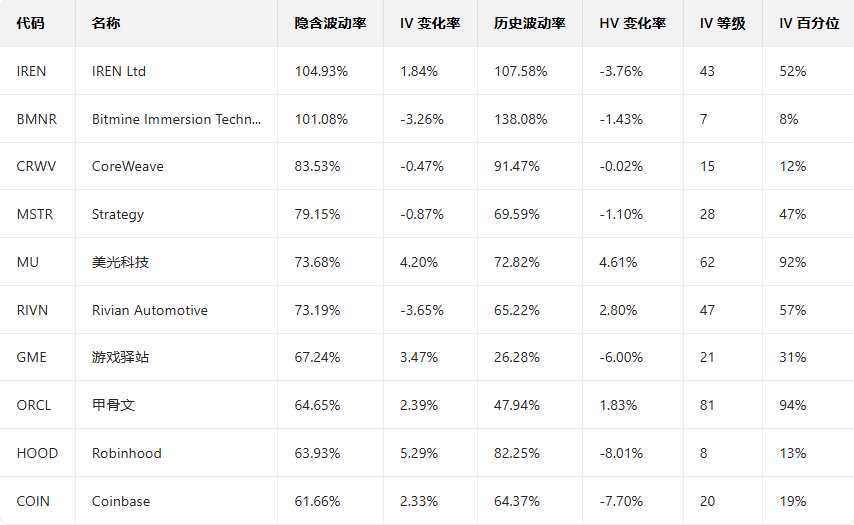854x525 pixels.
Task: Click the HV 变化率 header
Action: coord(632,23)
